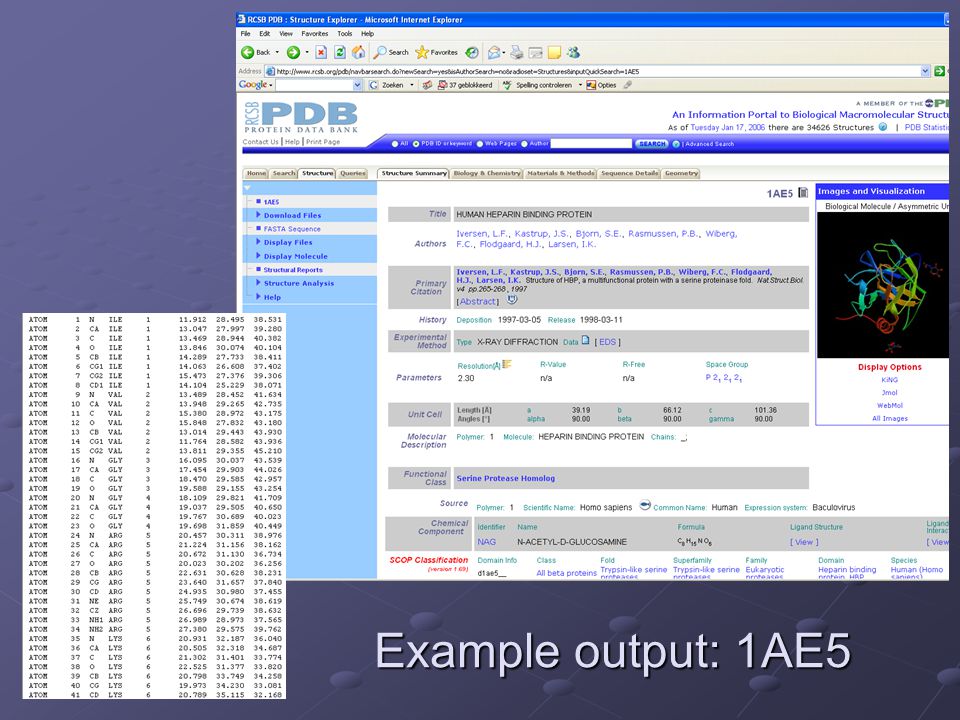
Task: Open NAG chemical component identifier link
Action: pyautogui.click(x=487, y=542)
